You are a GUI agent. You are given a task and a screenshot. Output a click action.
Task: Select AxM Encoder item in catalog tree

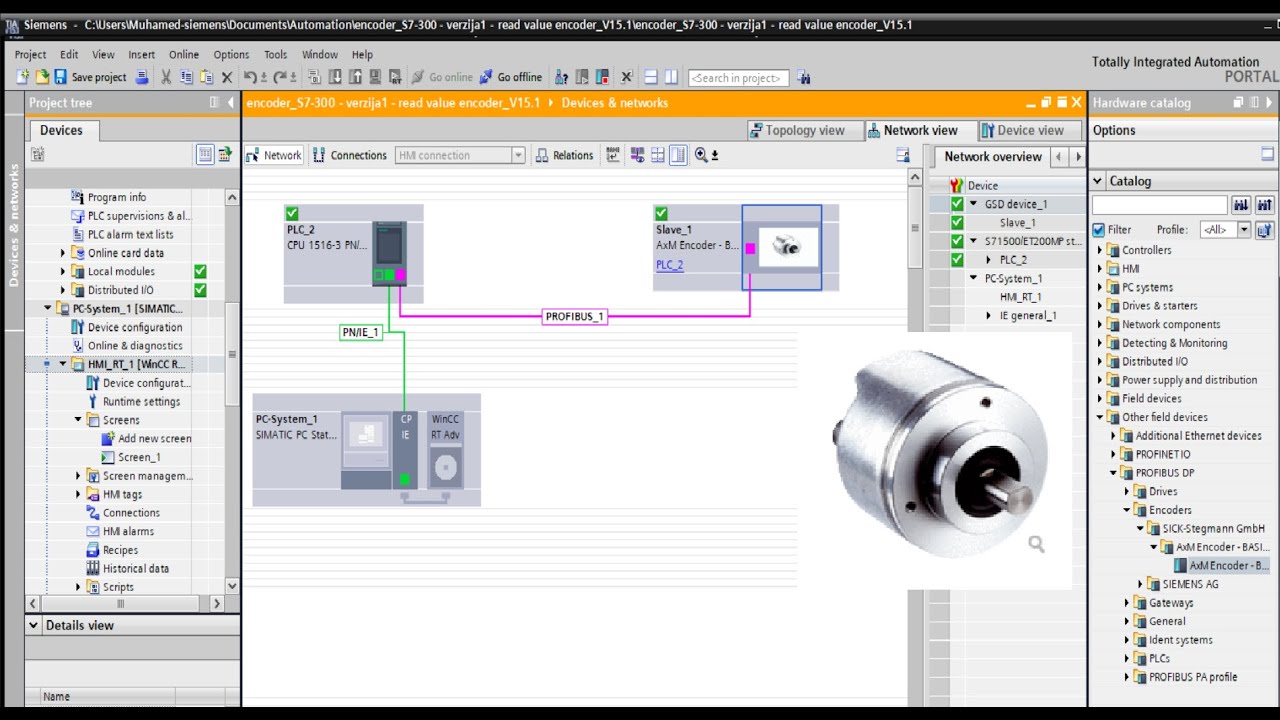[x=1222, y=566]
